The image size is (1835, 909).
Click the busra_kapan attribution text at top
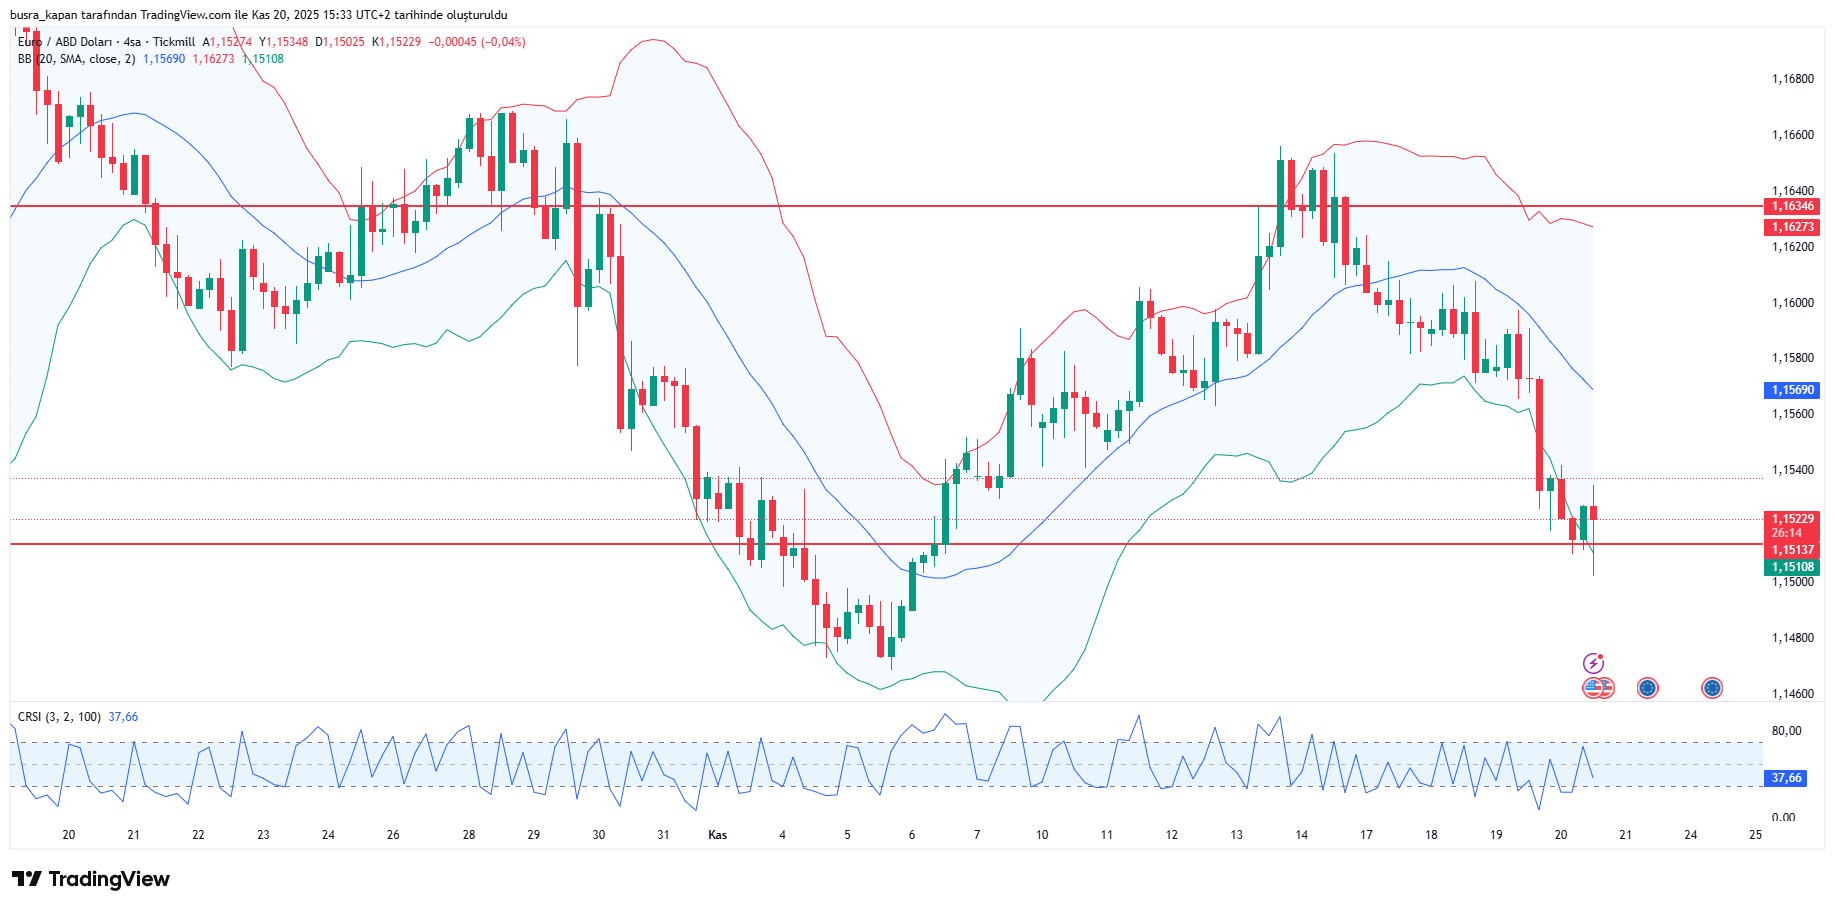(x=43, y=14)
